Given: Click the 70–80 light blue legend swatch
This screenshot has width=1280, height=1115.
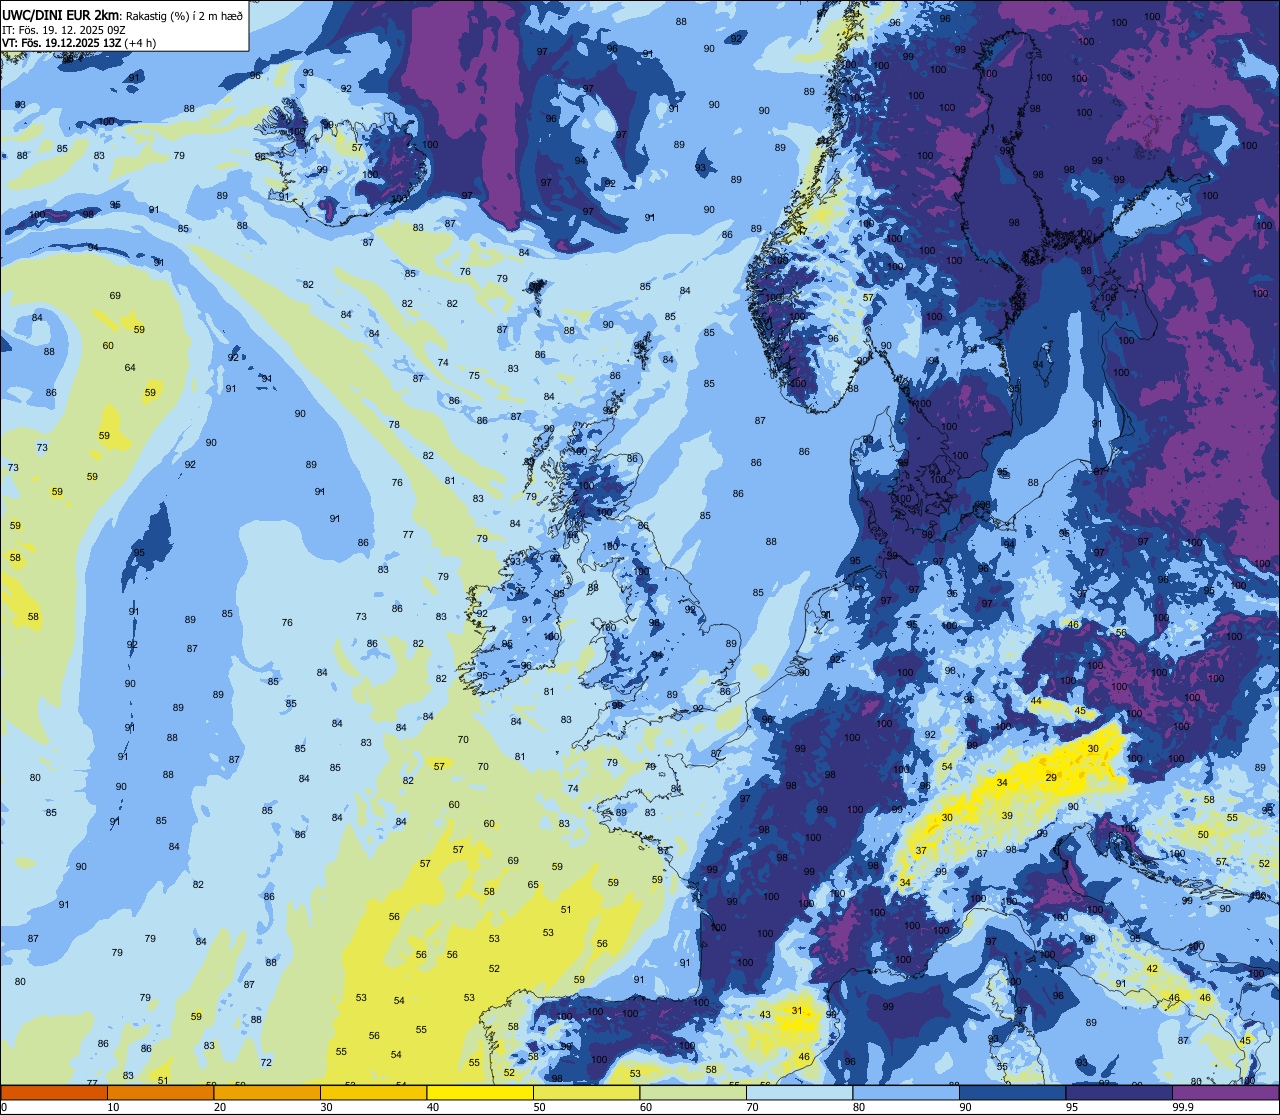Looking at the screenshot, I should (x=800, y=1092).
